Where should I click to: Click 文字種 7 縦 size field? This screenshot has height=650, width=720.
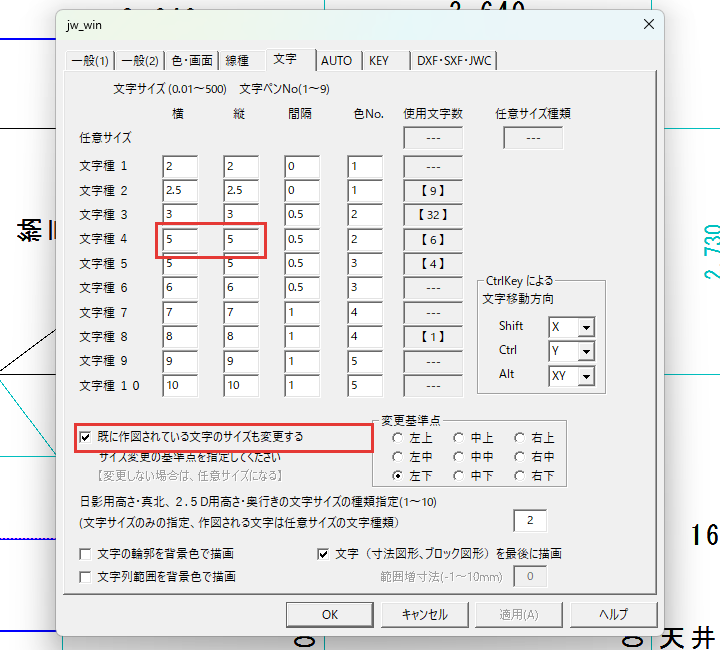tap(241, 313)
